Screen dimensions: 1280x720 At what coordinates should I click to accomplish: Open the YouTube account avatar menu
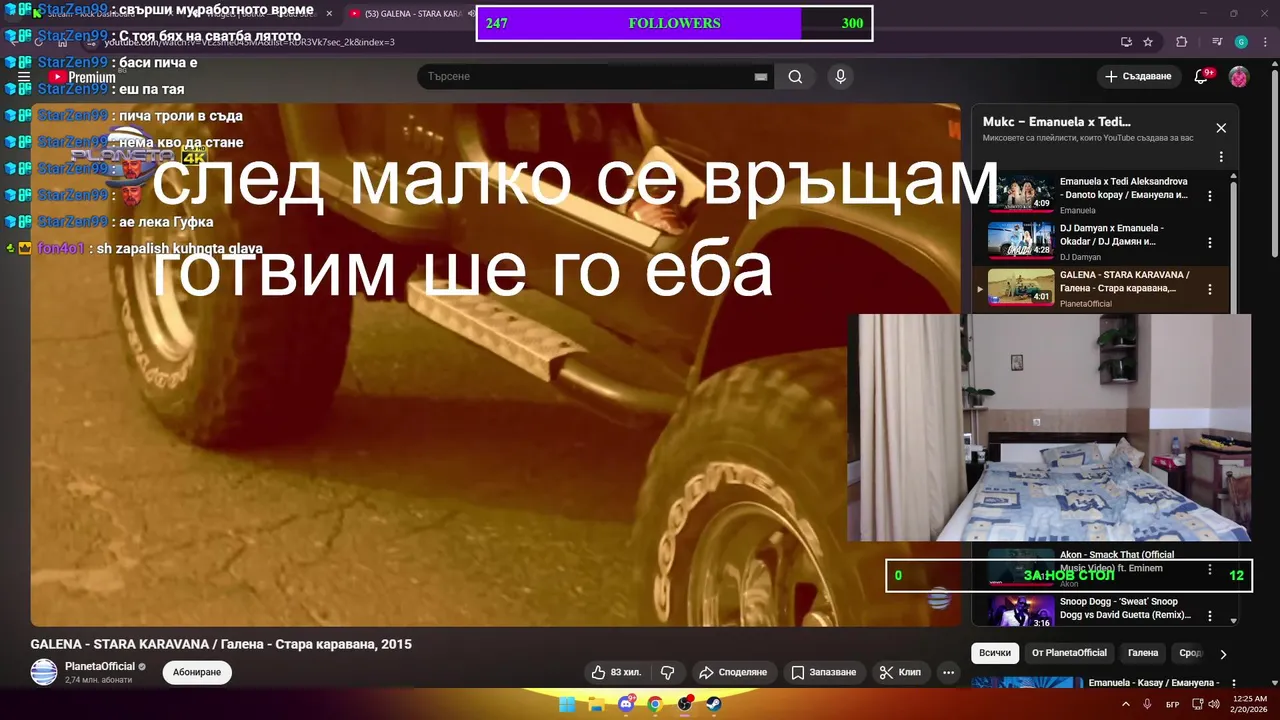(1239, 77)
